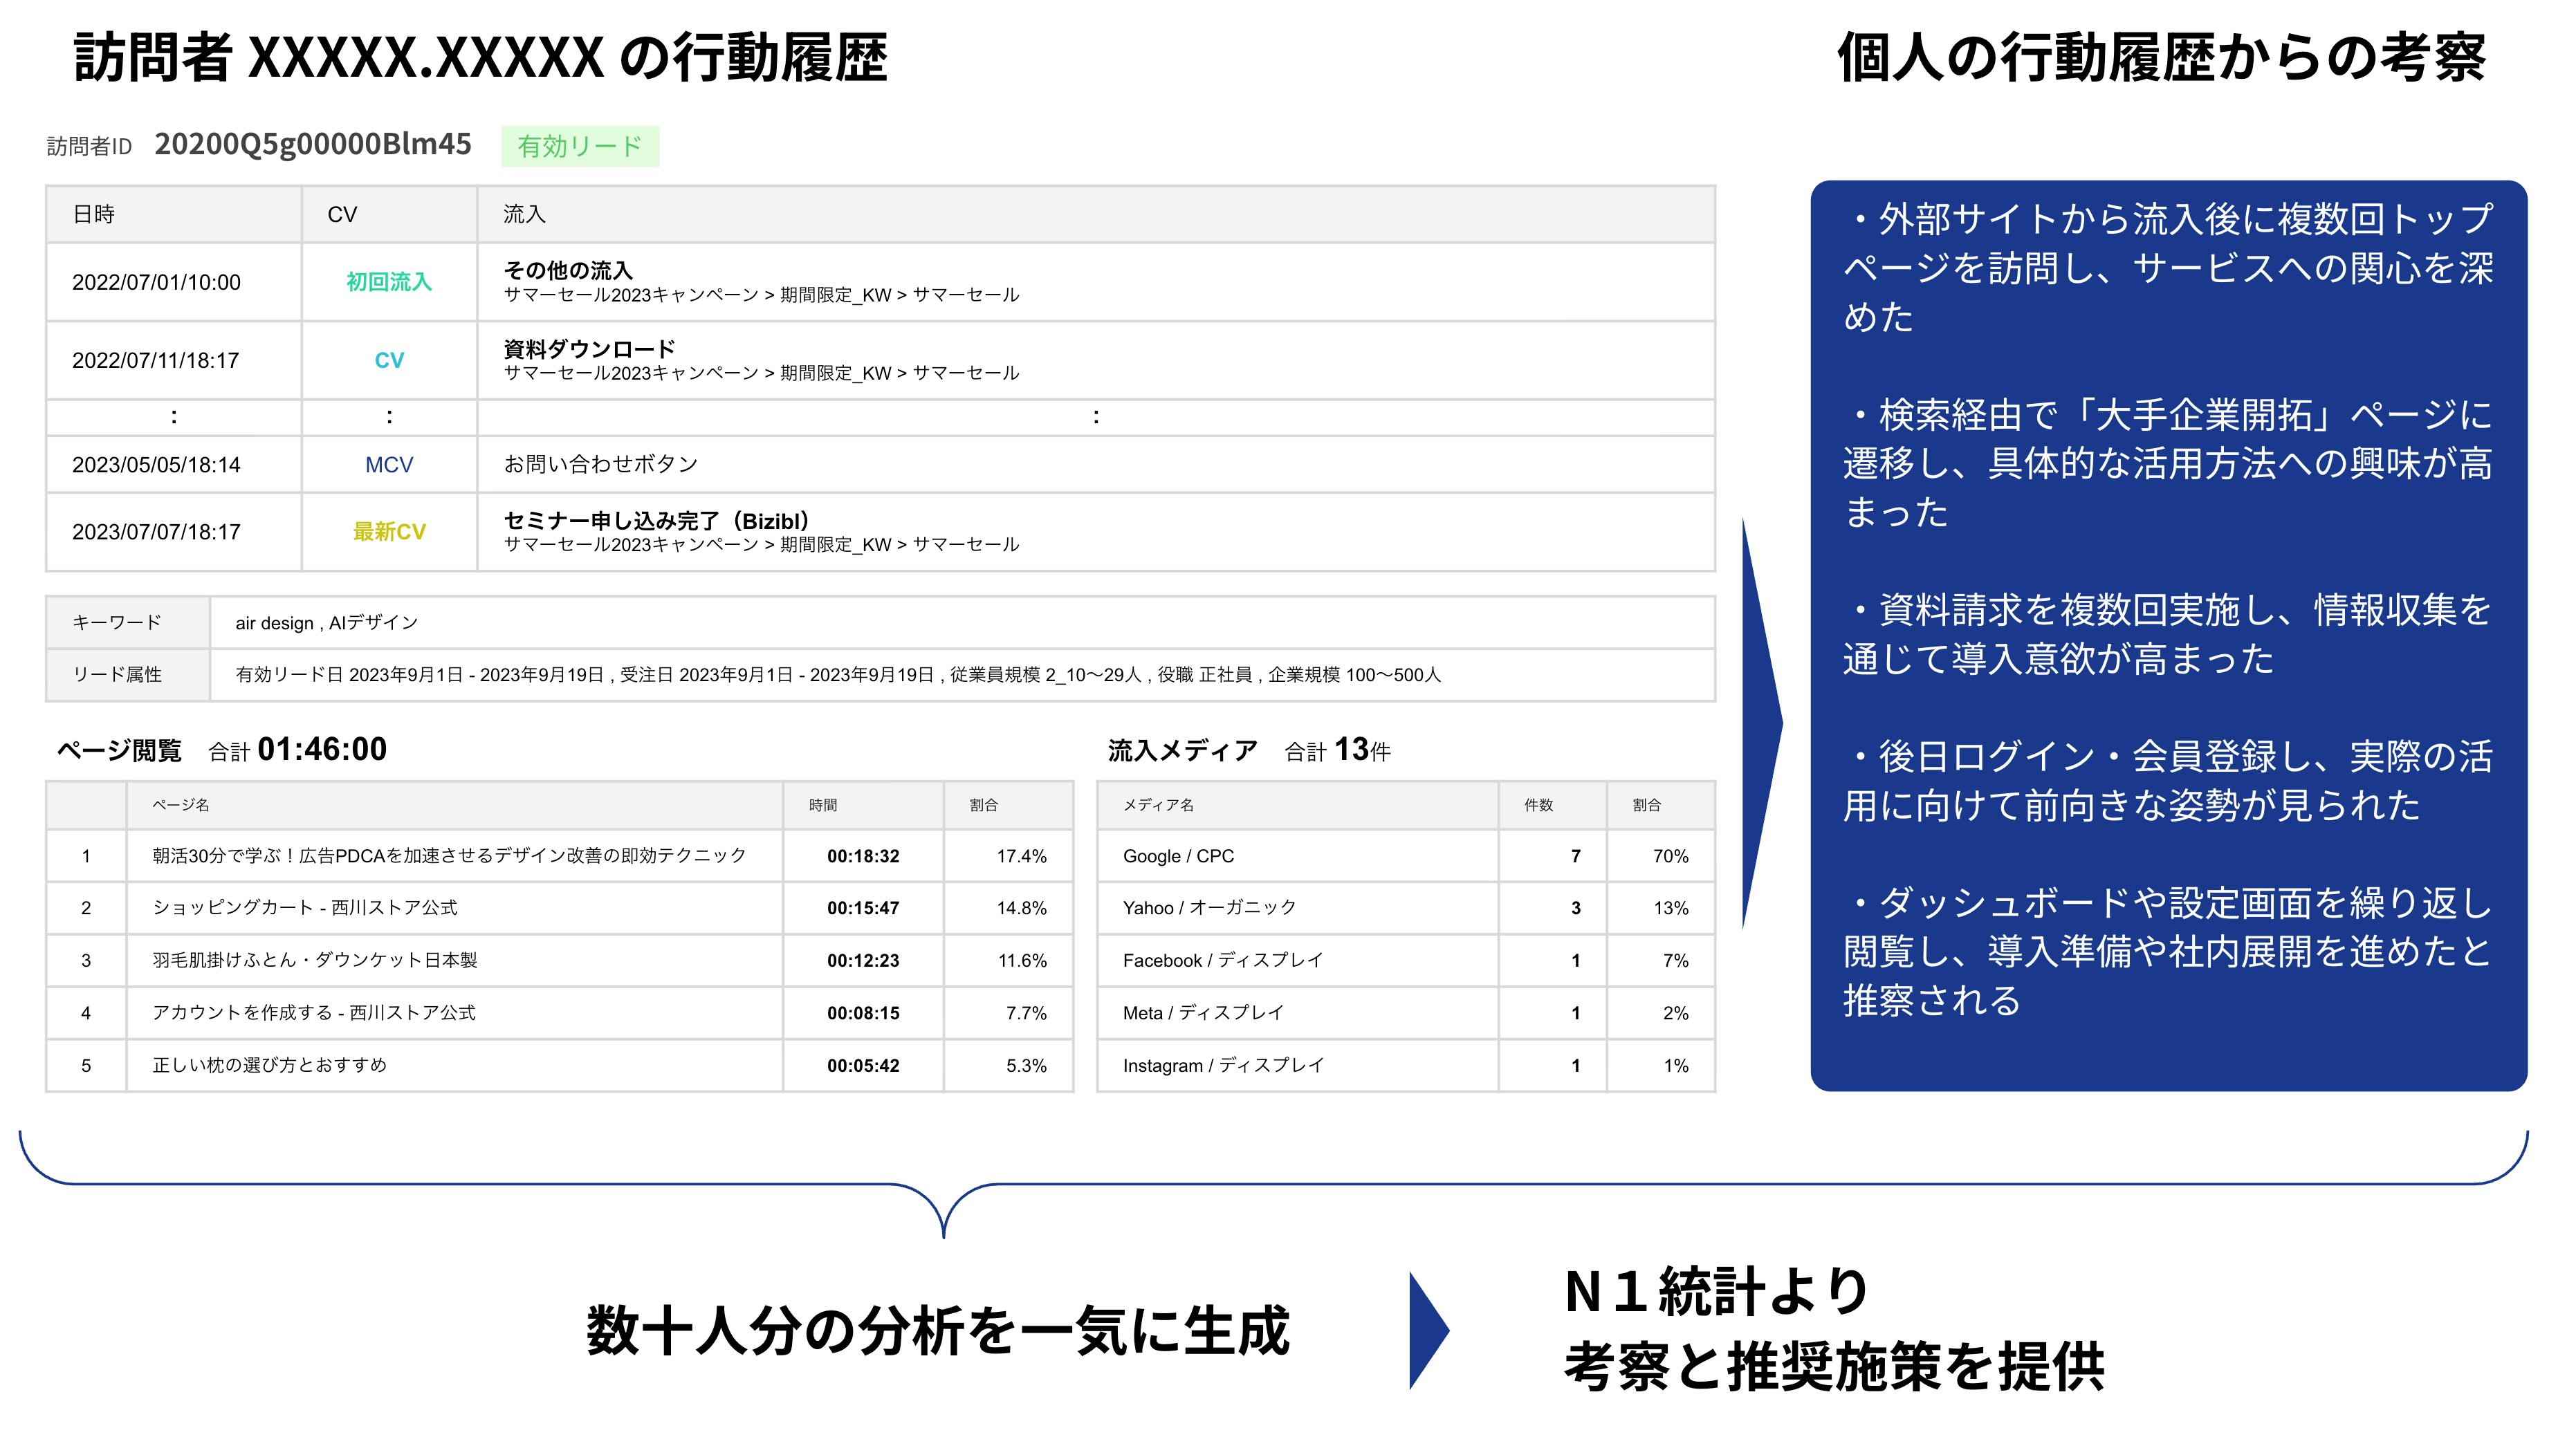Click the セミナー申し込み完了（Bizibl） entry
Viewport: 2576px width, 1437px height.
pyautogui.click(x=656, y=521)
